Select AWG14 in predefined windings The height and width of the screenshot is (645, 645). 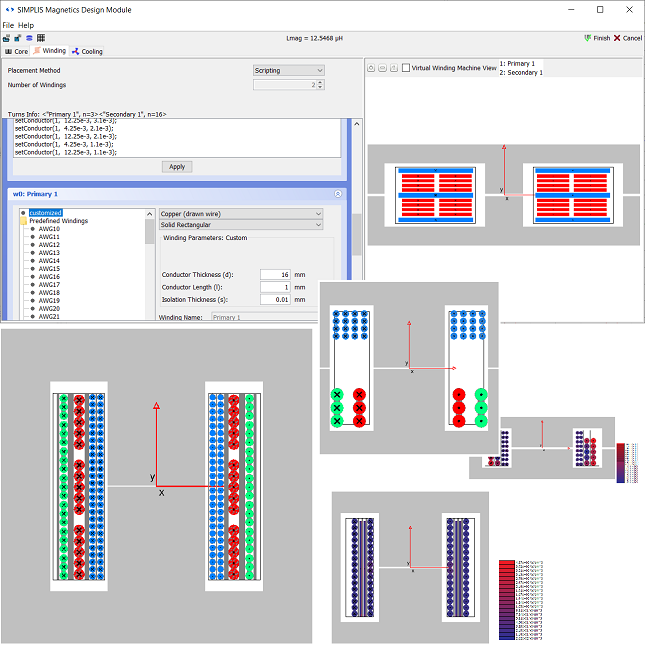point(49,261)
